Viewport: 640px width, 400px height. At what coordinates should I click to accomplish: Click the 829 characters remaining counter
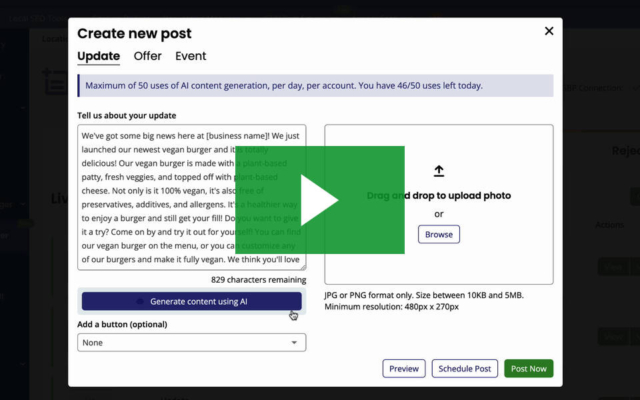click(x=258, y=280)
